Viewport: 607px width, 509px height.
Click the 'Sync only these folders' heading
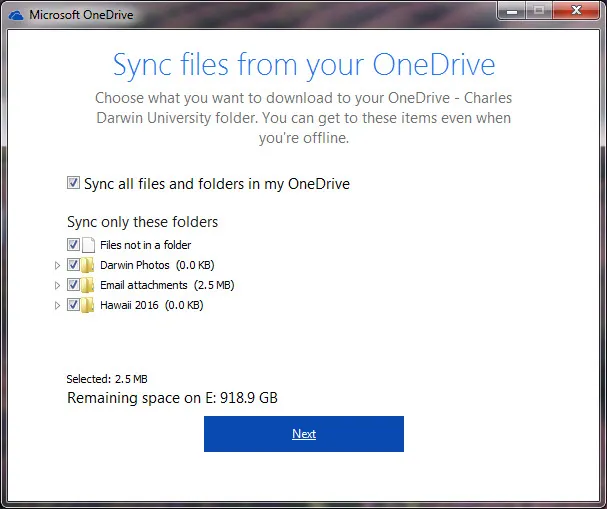pos(142,222)
